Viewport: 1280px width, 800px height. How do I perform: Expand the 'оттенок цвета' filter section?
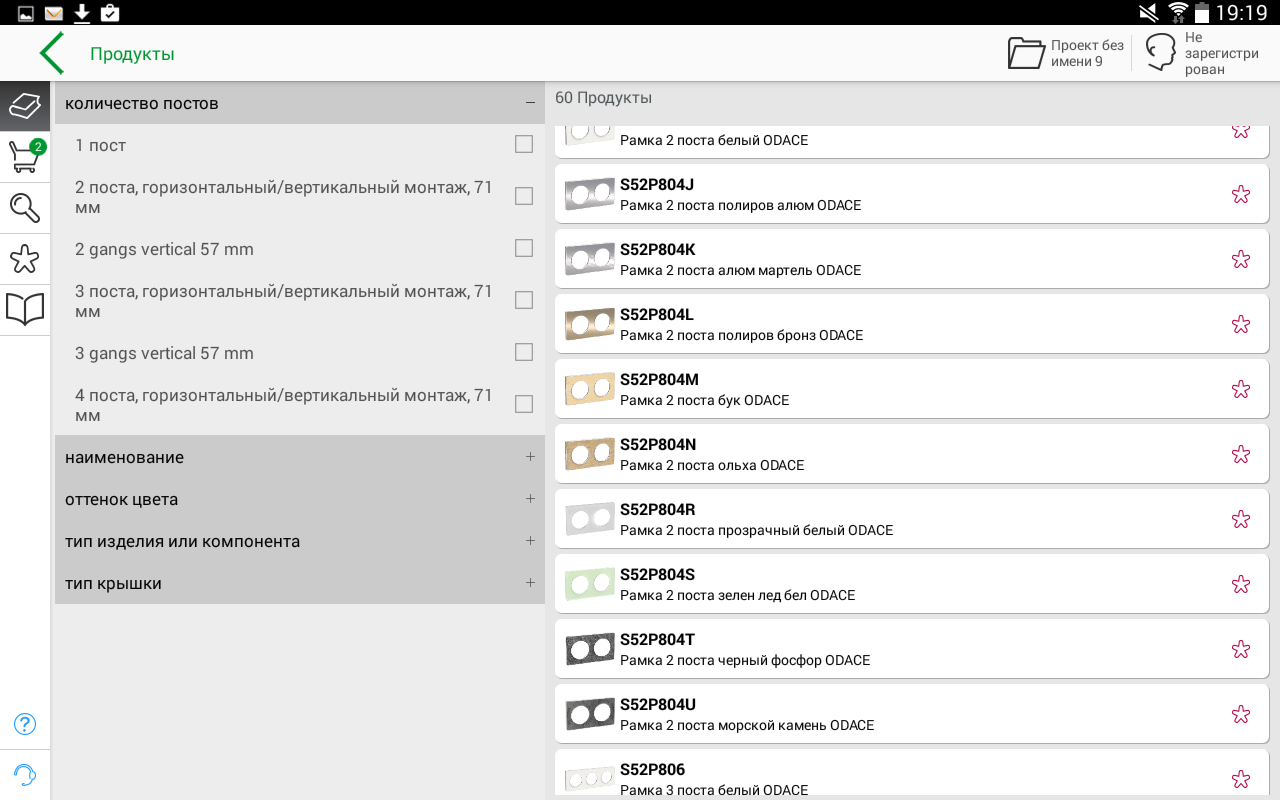point(300,499)
